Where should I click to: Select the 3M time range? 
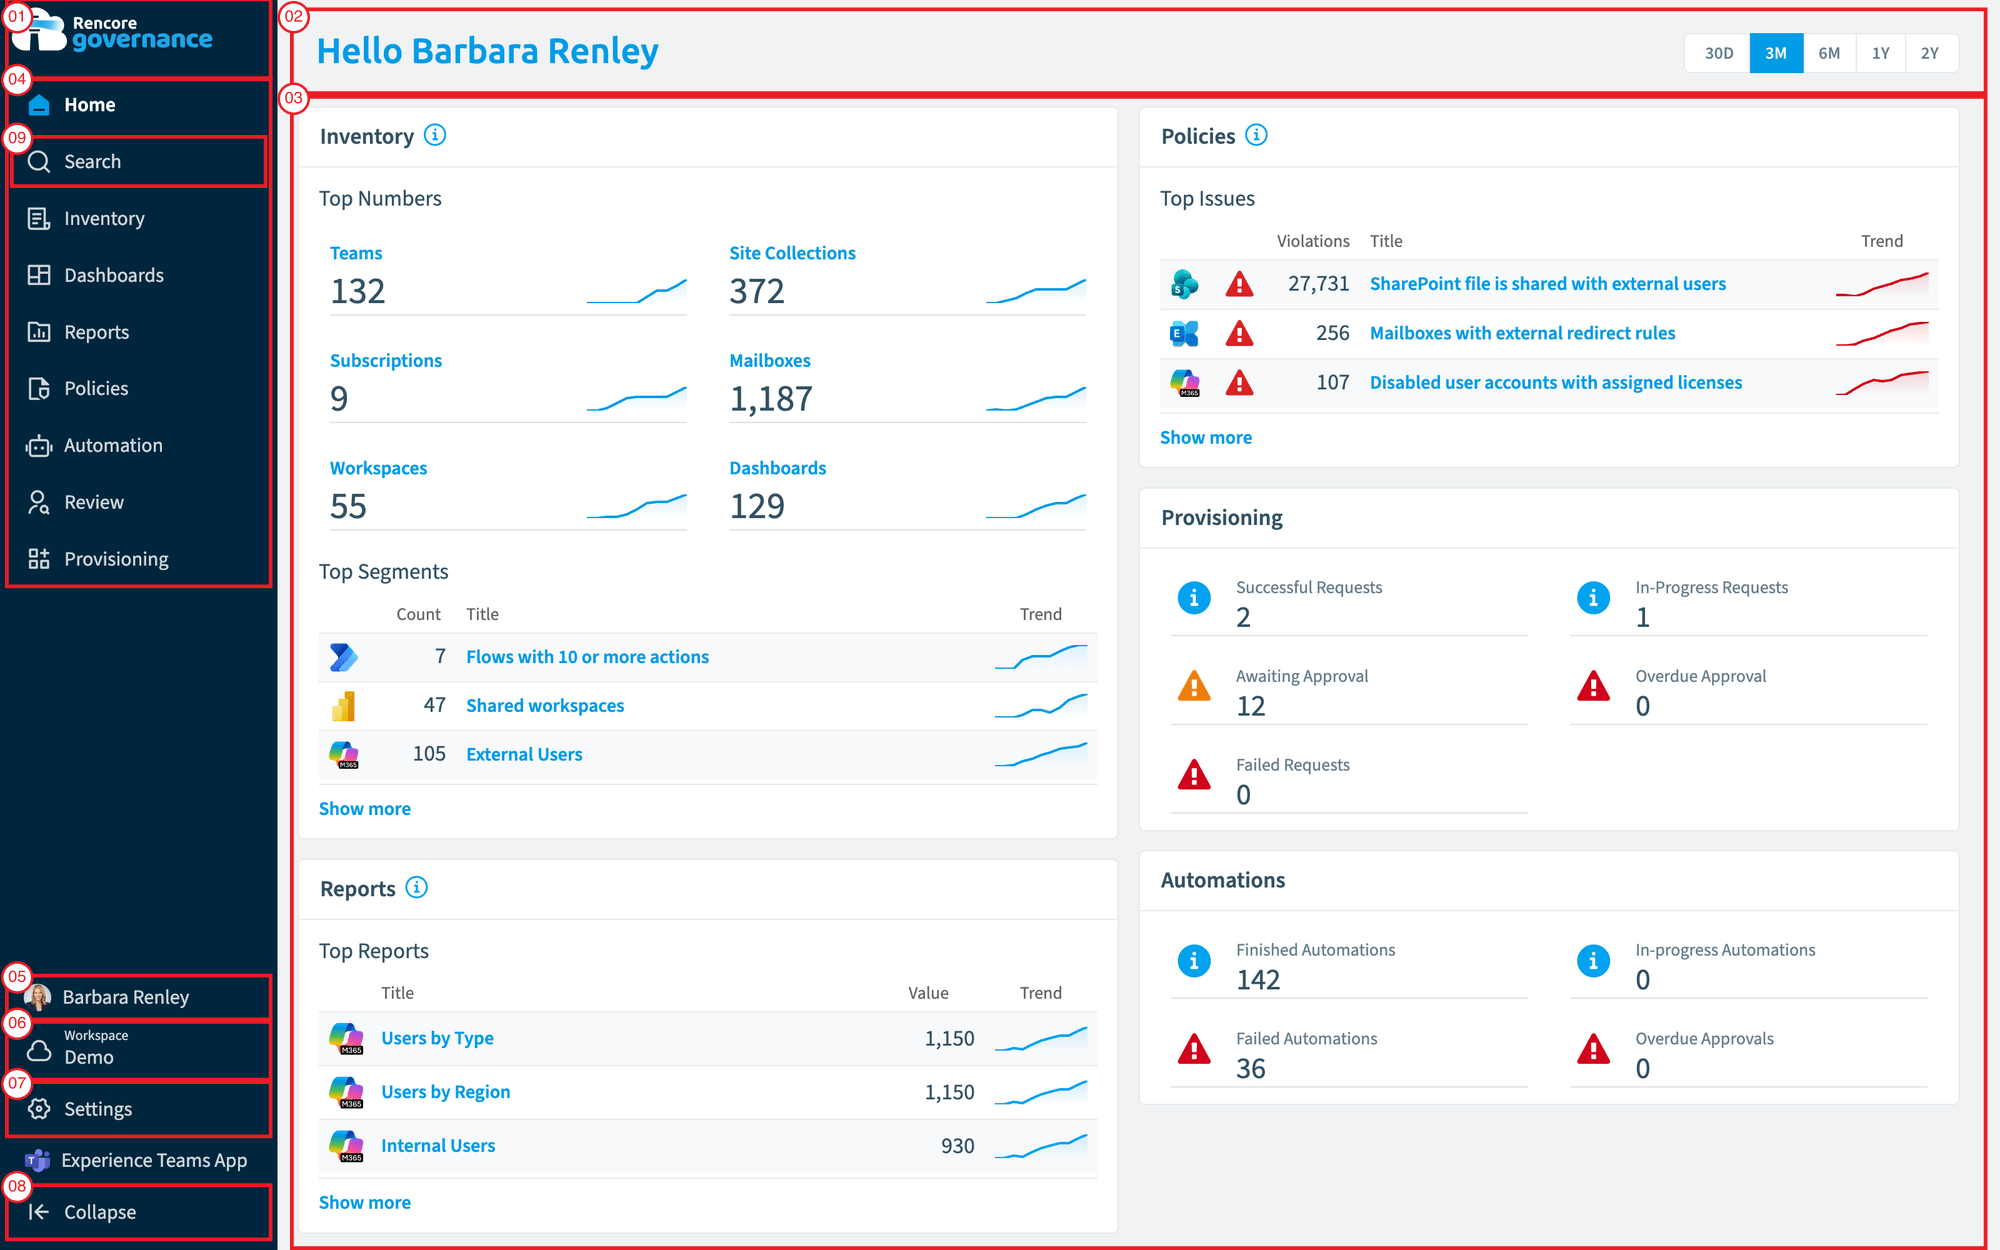1776,54
